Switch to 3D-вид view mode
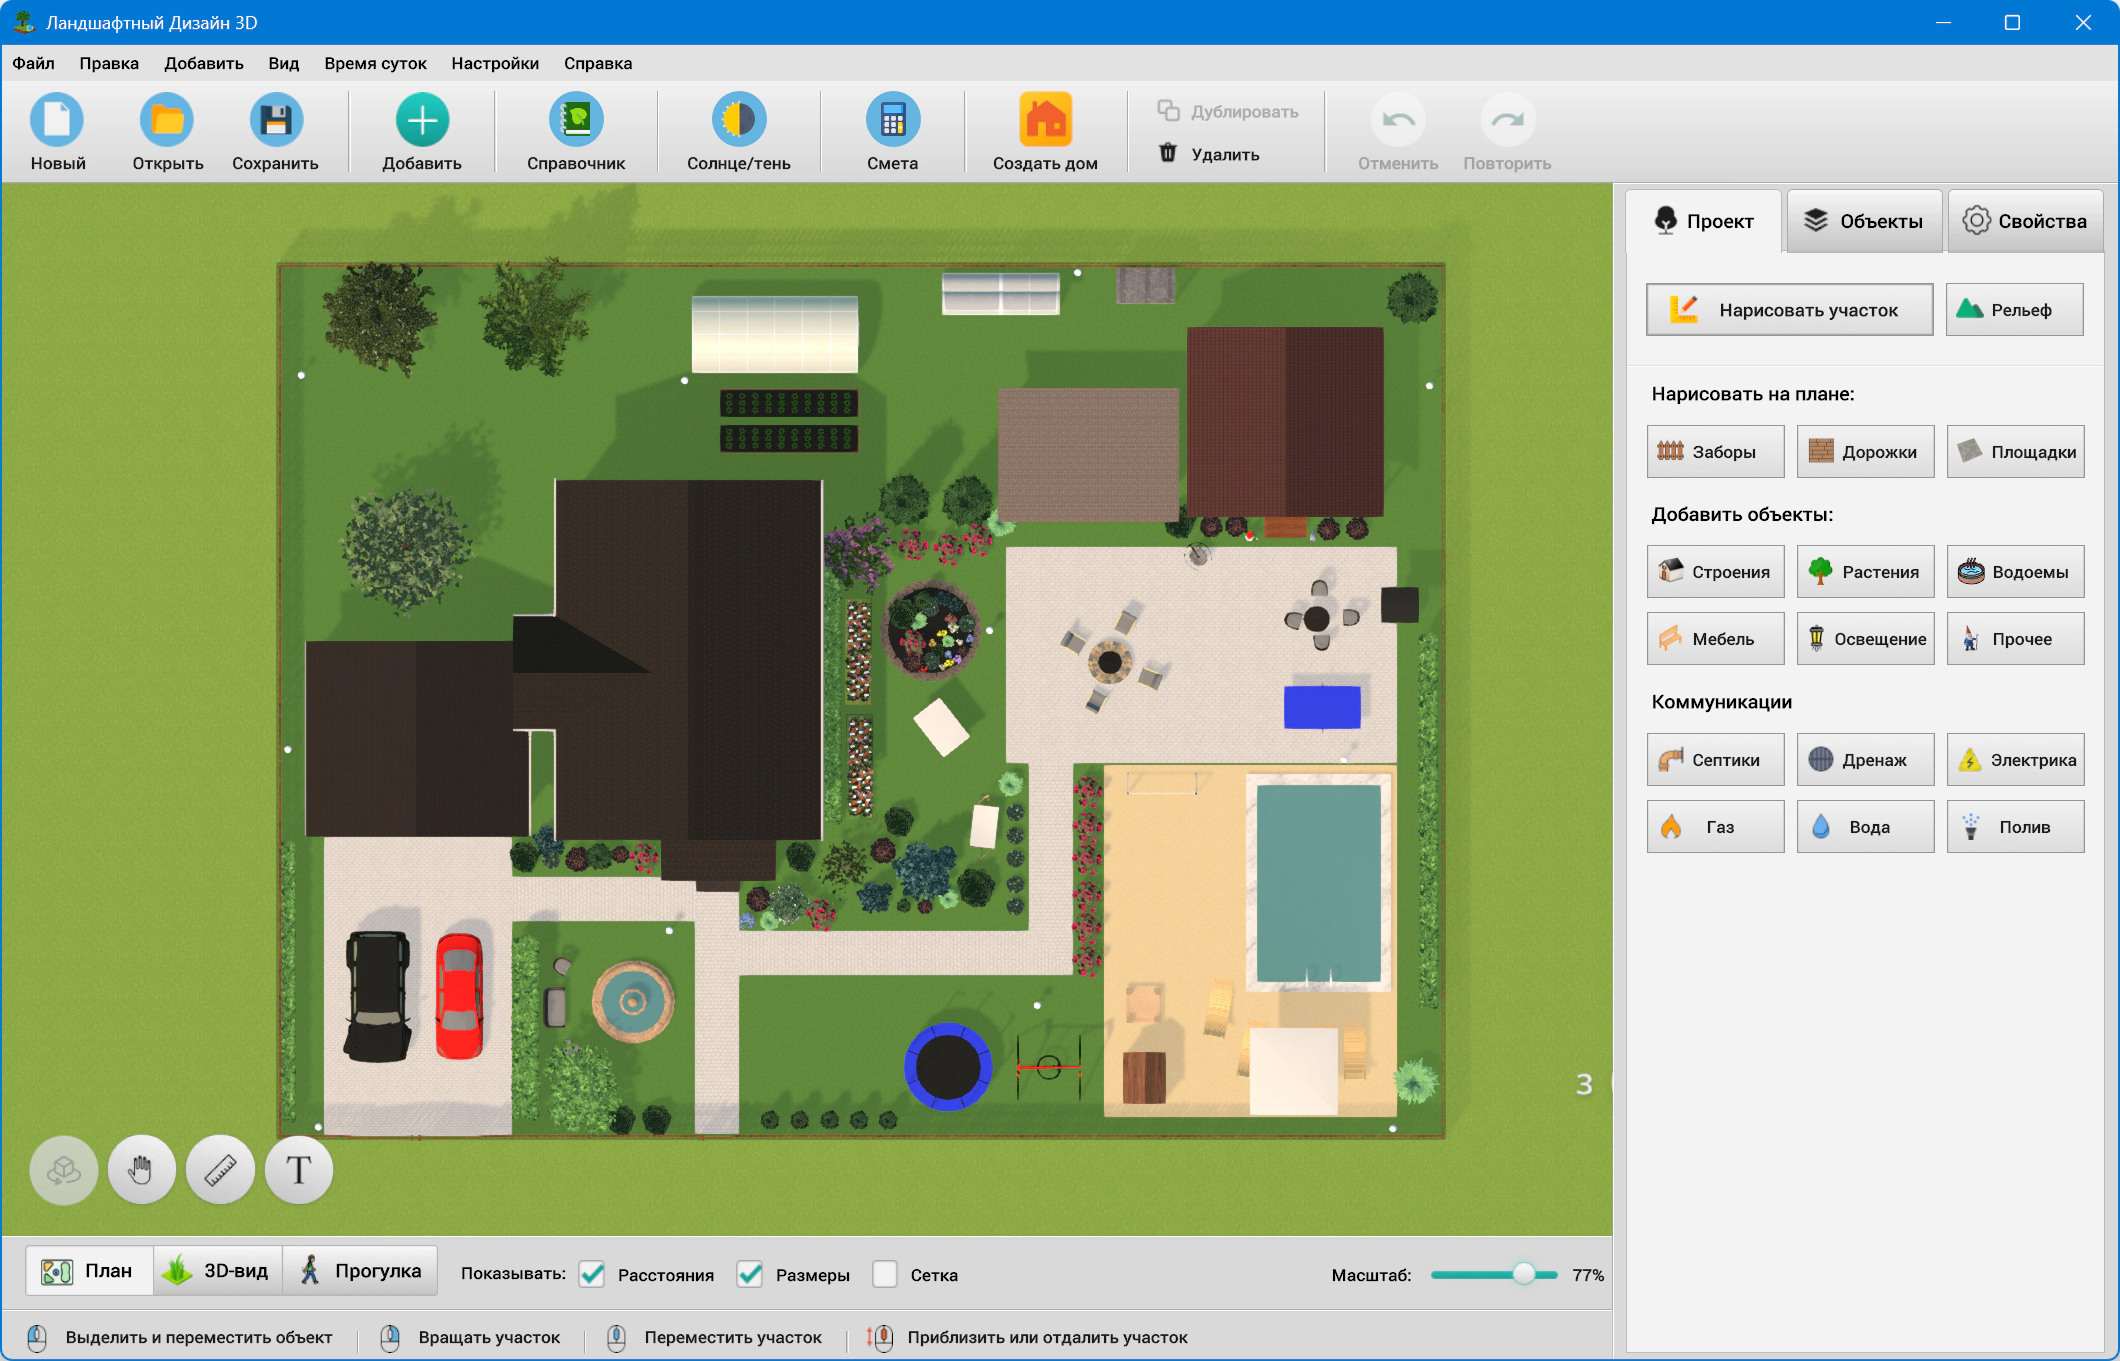The width and height of the screenshot is (2120, 1361). [218, 1270]
